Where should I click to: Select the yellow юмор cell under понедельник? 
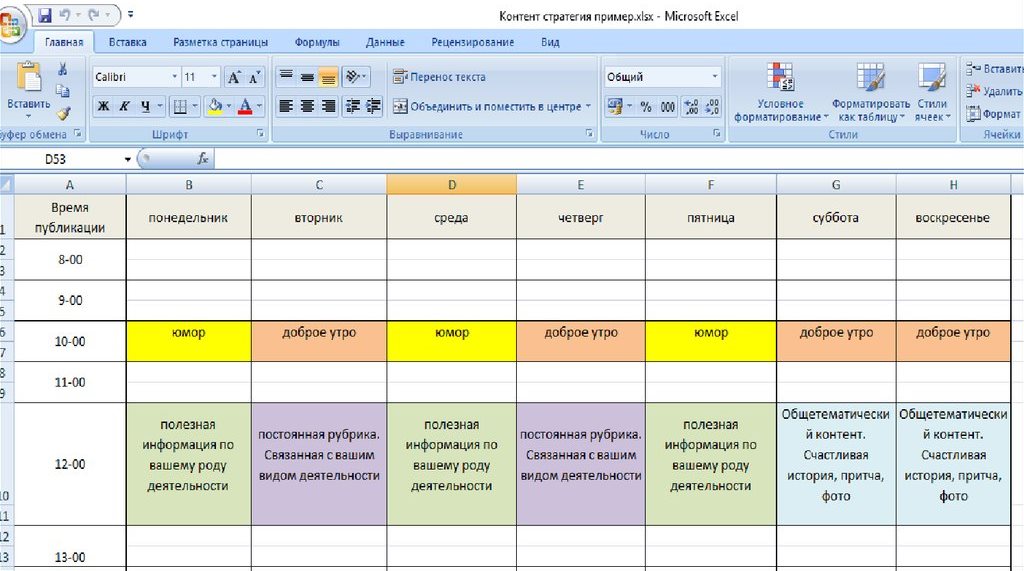189,340
